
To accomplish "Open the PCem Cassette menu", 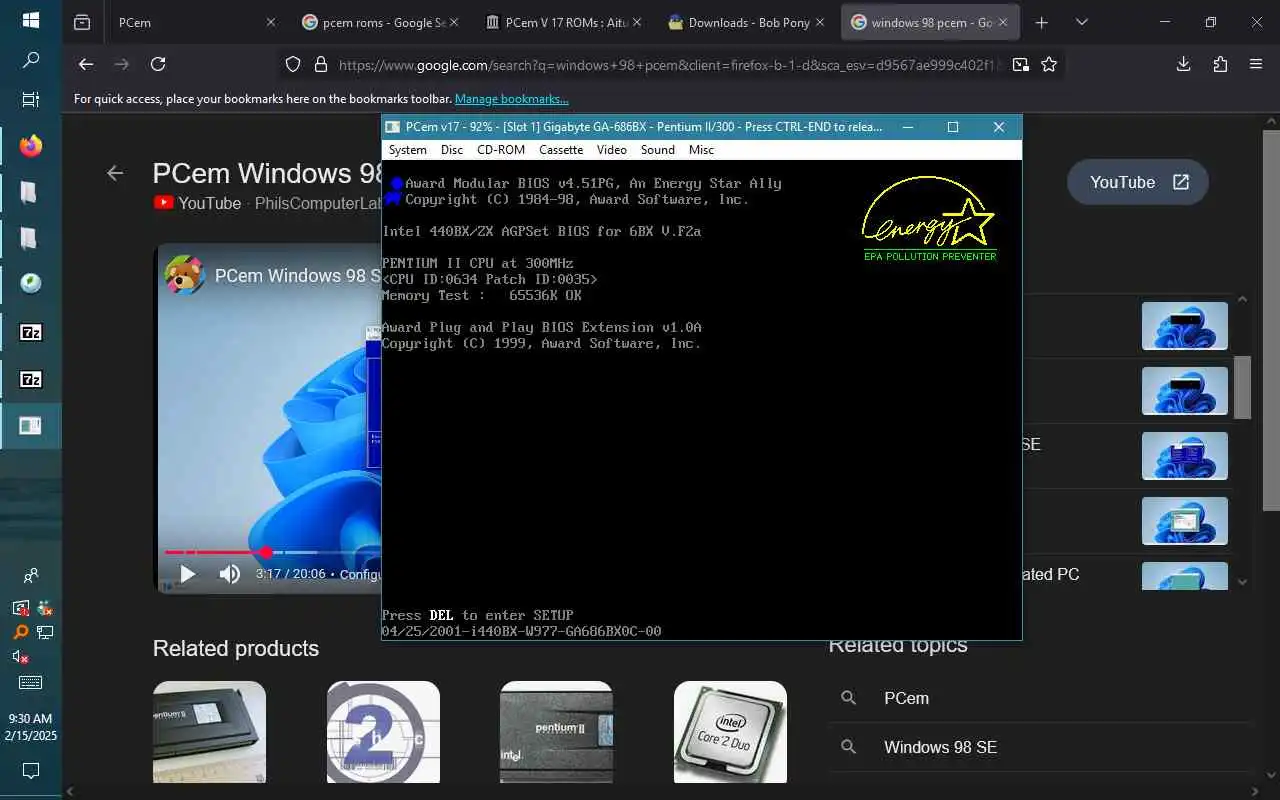I will point(561,150).
